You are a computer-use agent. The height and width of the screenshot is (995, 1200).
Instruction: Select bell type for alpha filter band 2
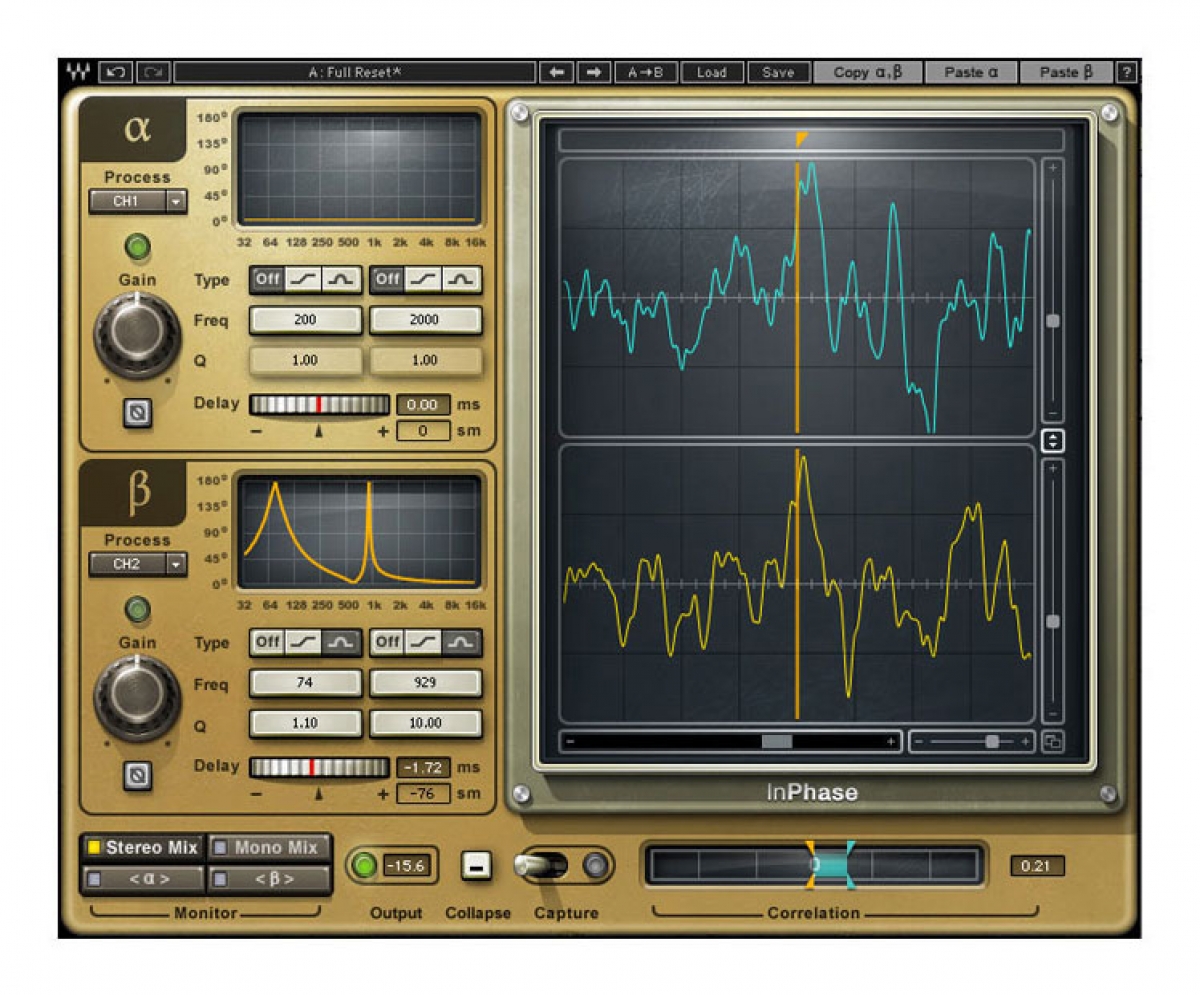coord(462,280)
